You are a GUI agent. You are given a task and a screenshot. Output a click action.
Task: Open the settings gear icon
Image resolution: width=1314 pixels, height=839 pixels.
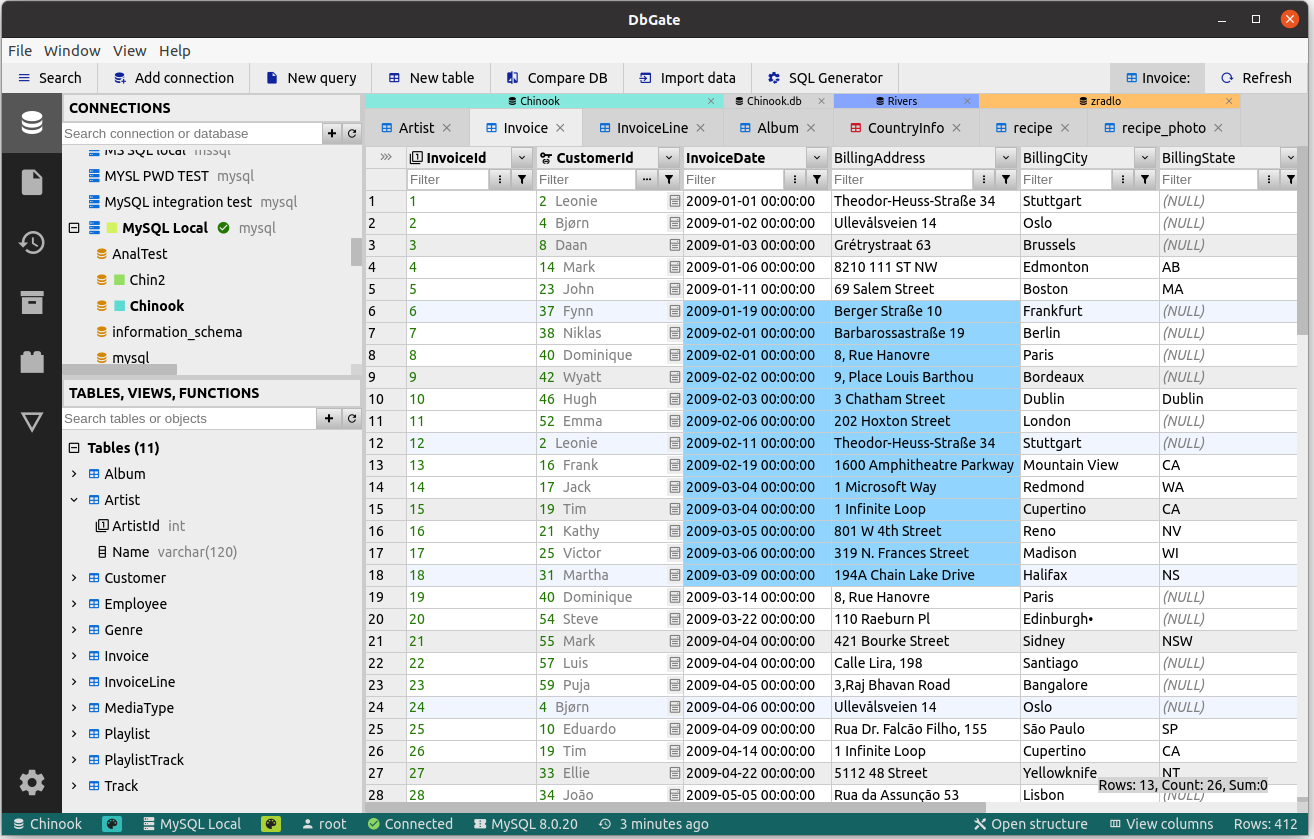[32, 782]
